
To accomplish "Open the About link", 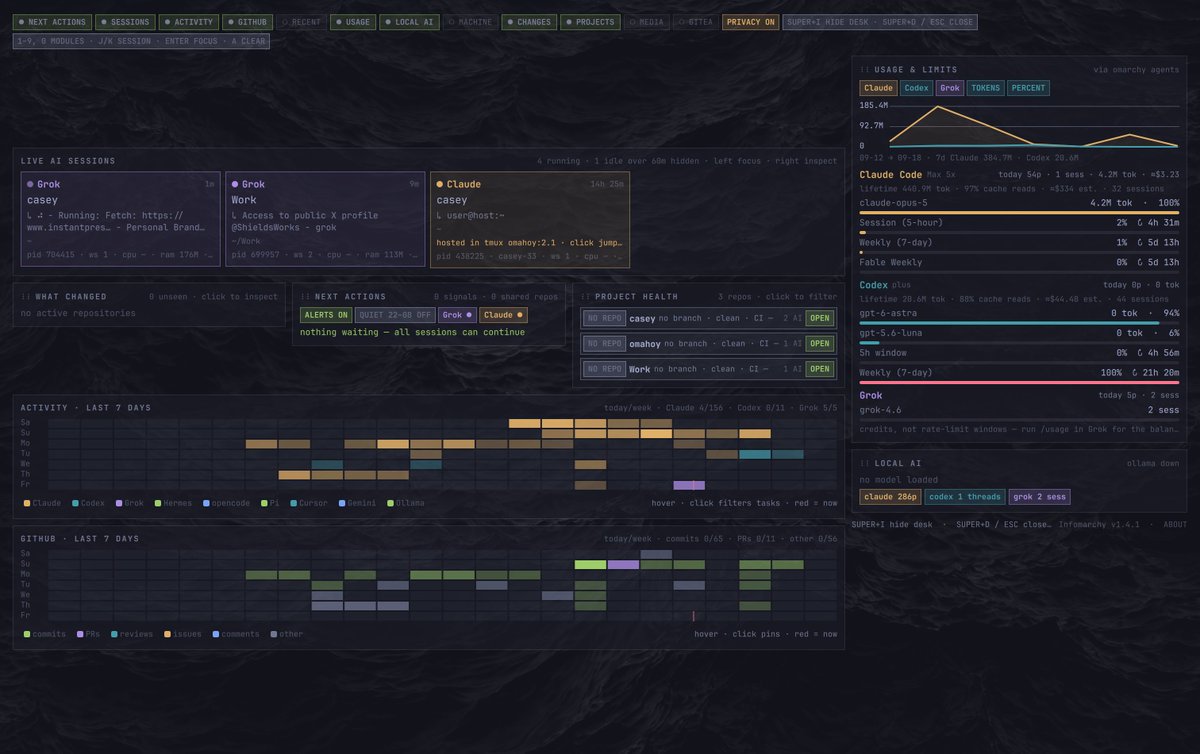I will [x=1175, y=524].
